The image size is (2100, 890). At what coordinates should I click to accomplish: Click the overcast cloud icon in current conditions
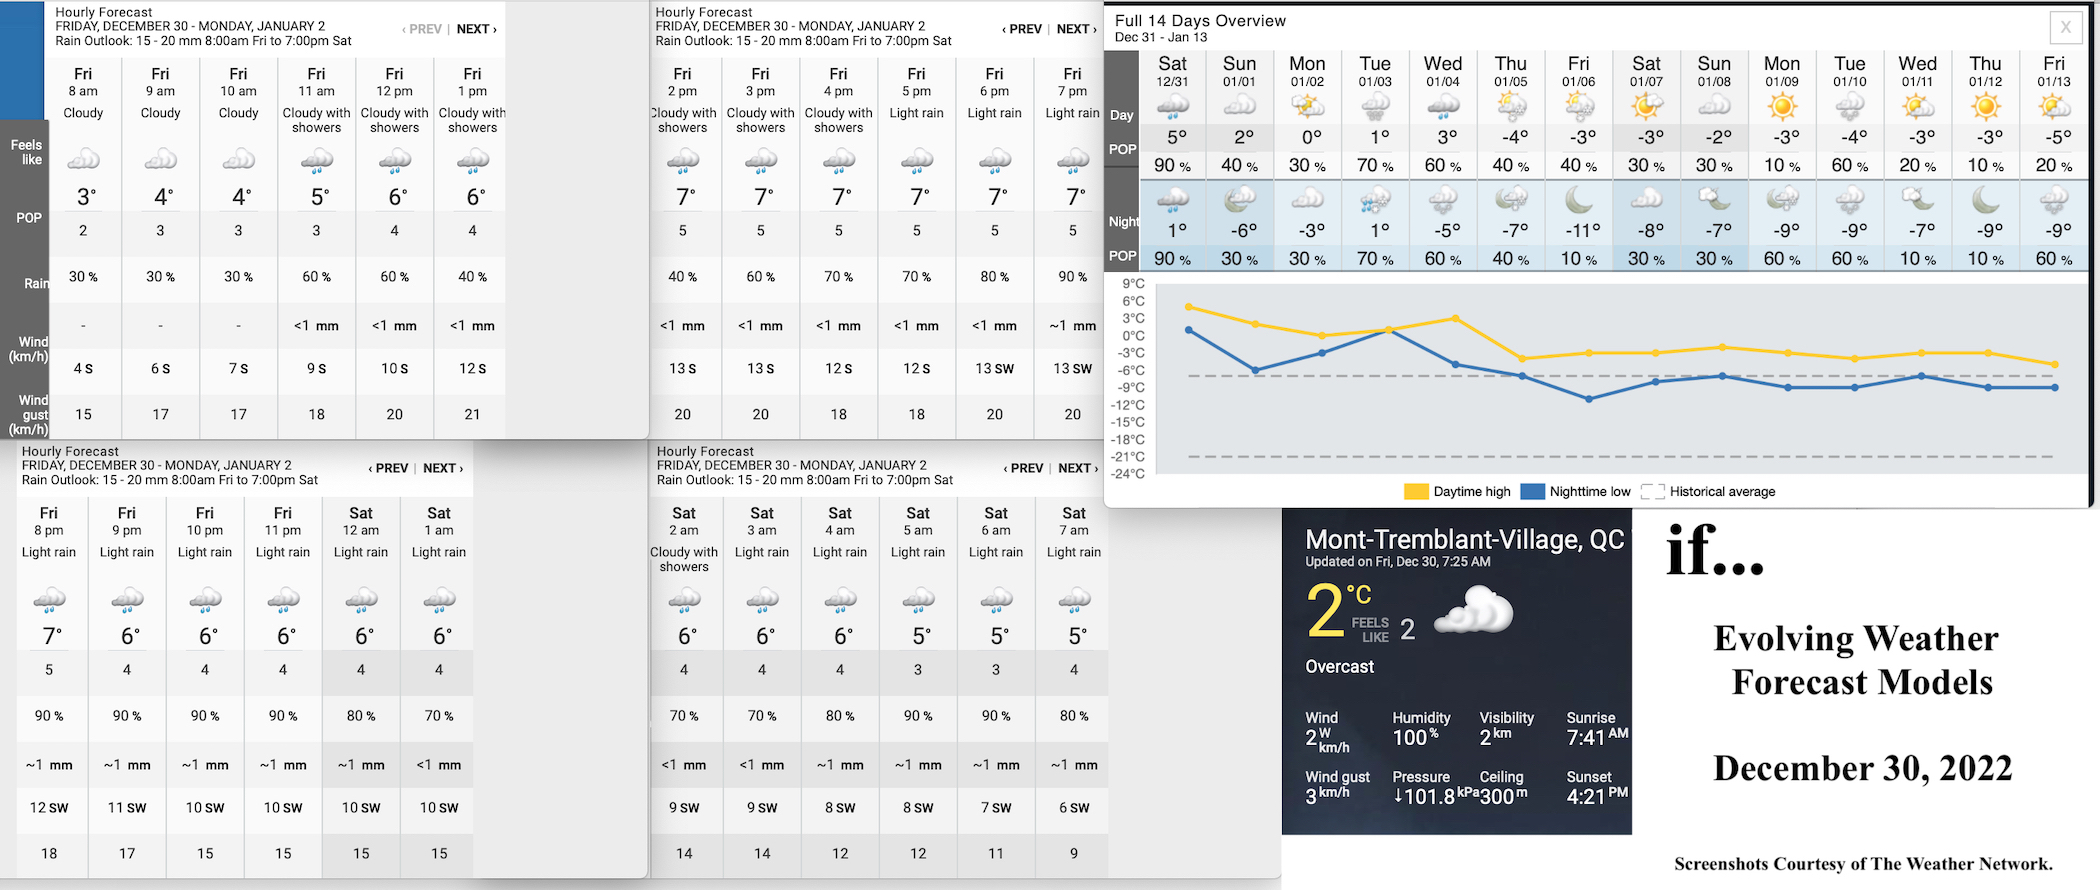[1474, 610]
